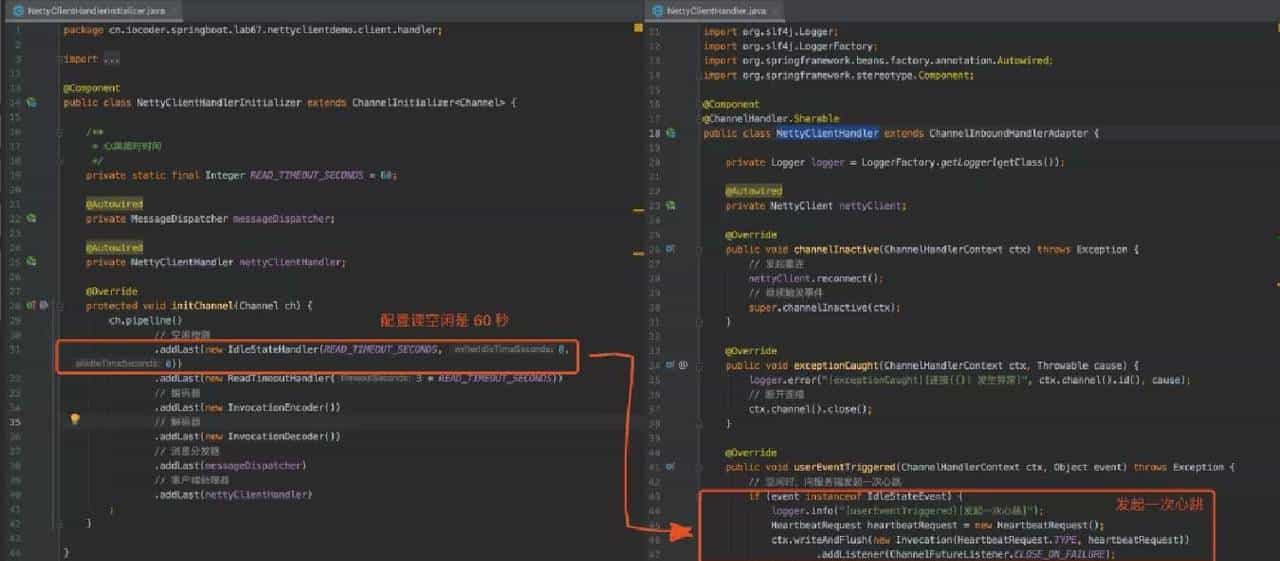Click the autowired gutter icon beside nettyClientHandler field

point(32,261)
